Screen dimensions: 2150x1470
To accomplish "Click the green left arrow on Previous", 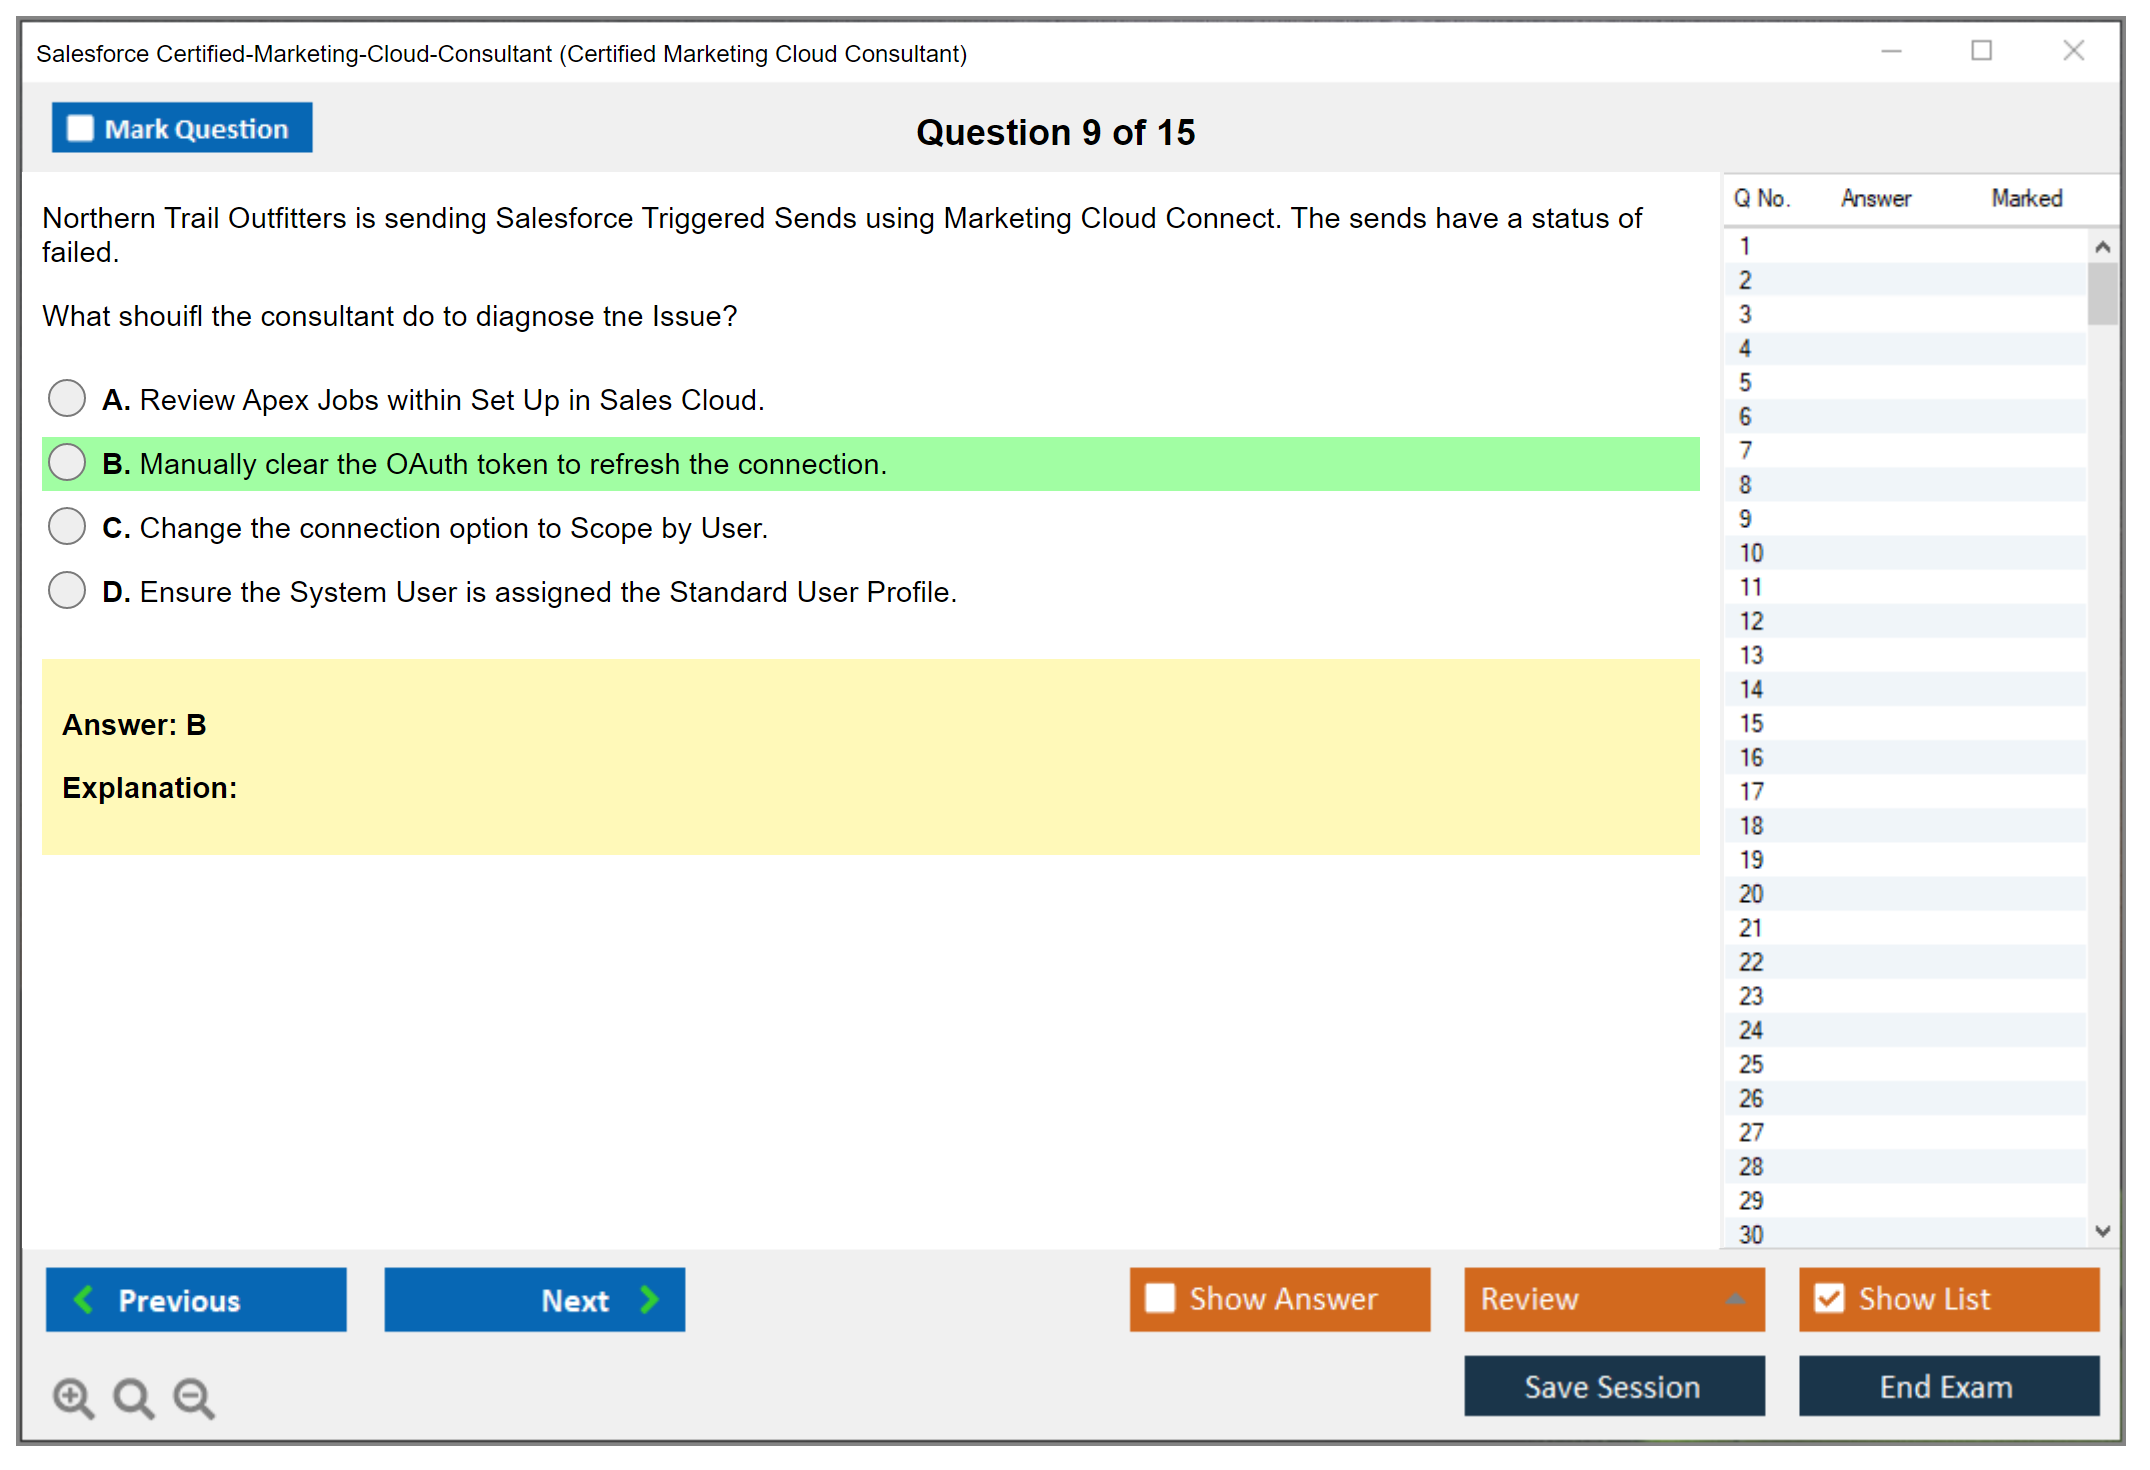I will [84, 1299].
